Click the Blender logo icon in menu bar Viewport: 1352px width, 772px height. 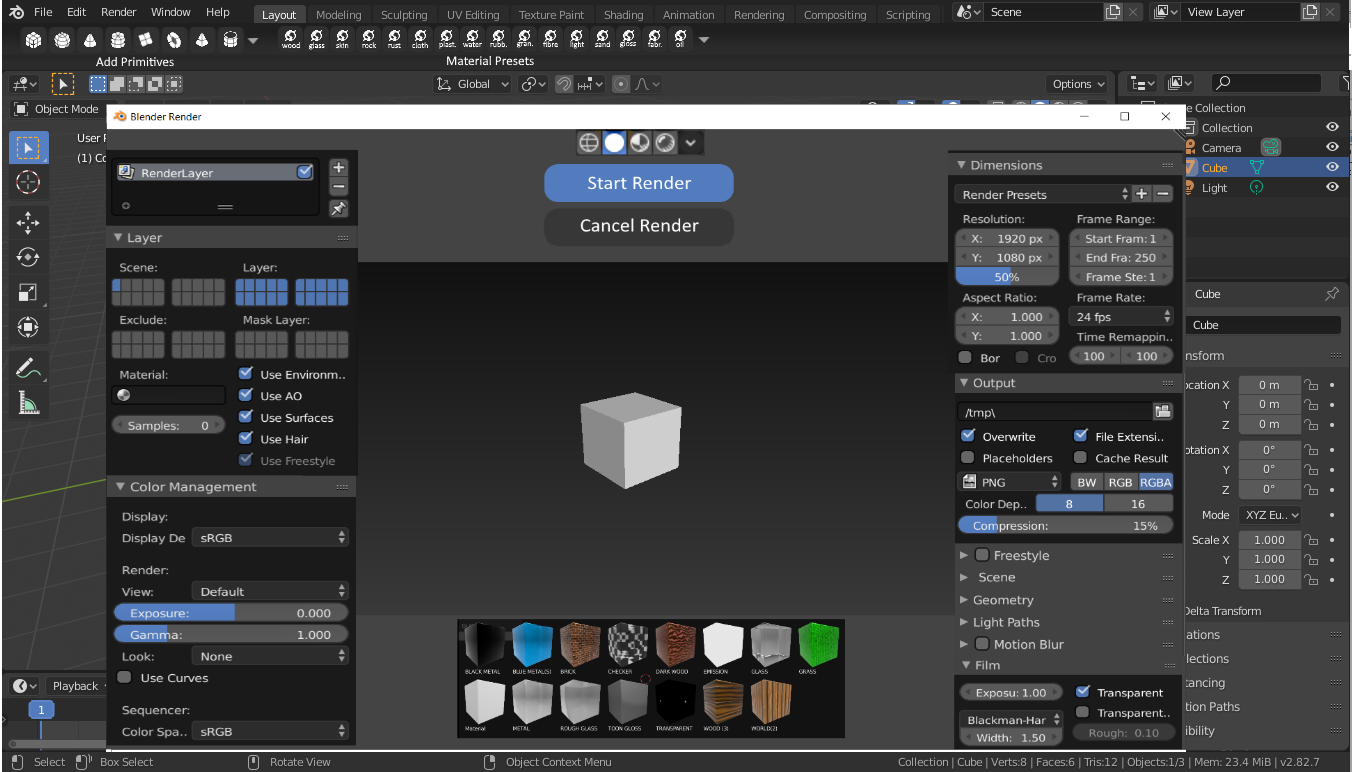pyautogui.click(x=17, y=12)
